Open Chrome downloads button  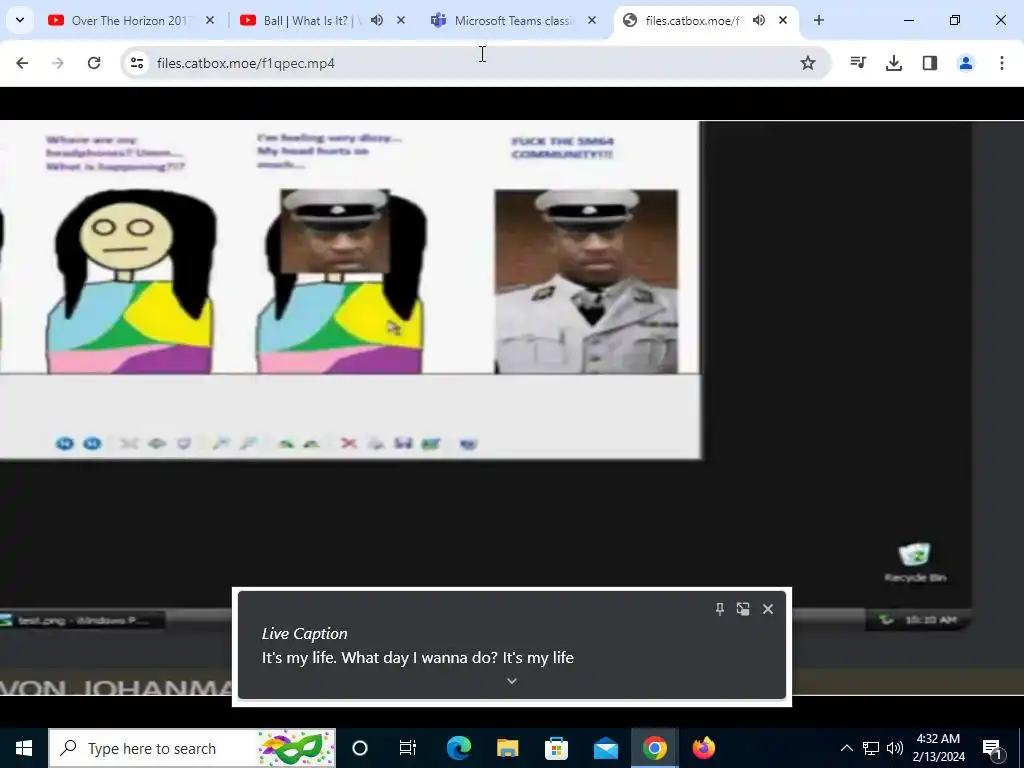click(894, 63)
